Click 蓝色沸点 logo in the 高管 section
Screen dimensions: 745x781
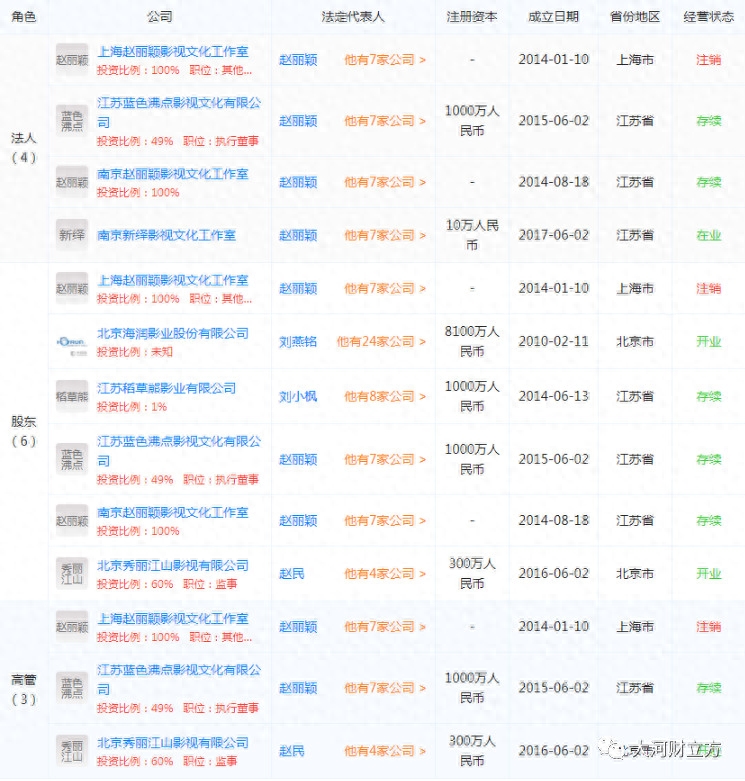pyautogui.click(x=72, y=689)
